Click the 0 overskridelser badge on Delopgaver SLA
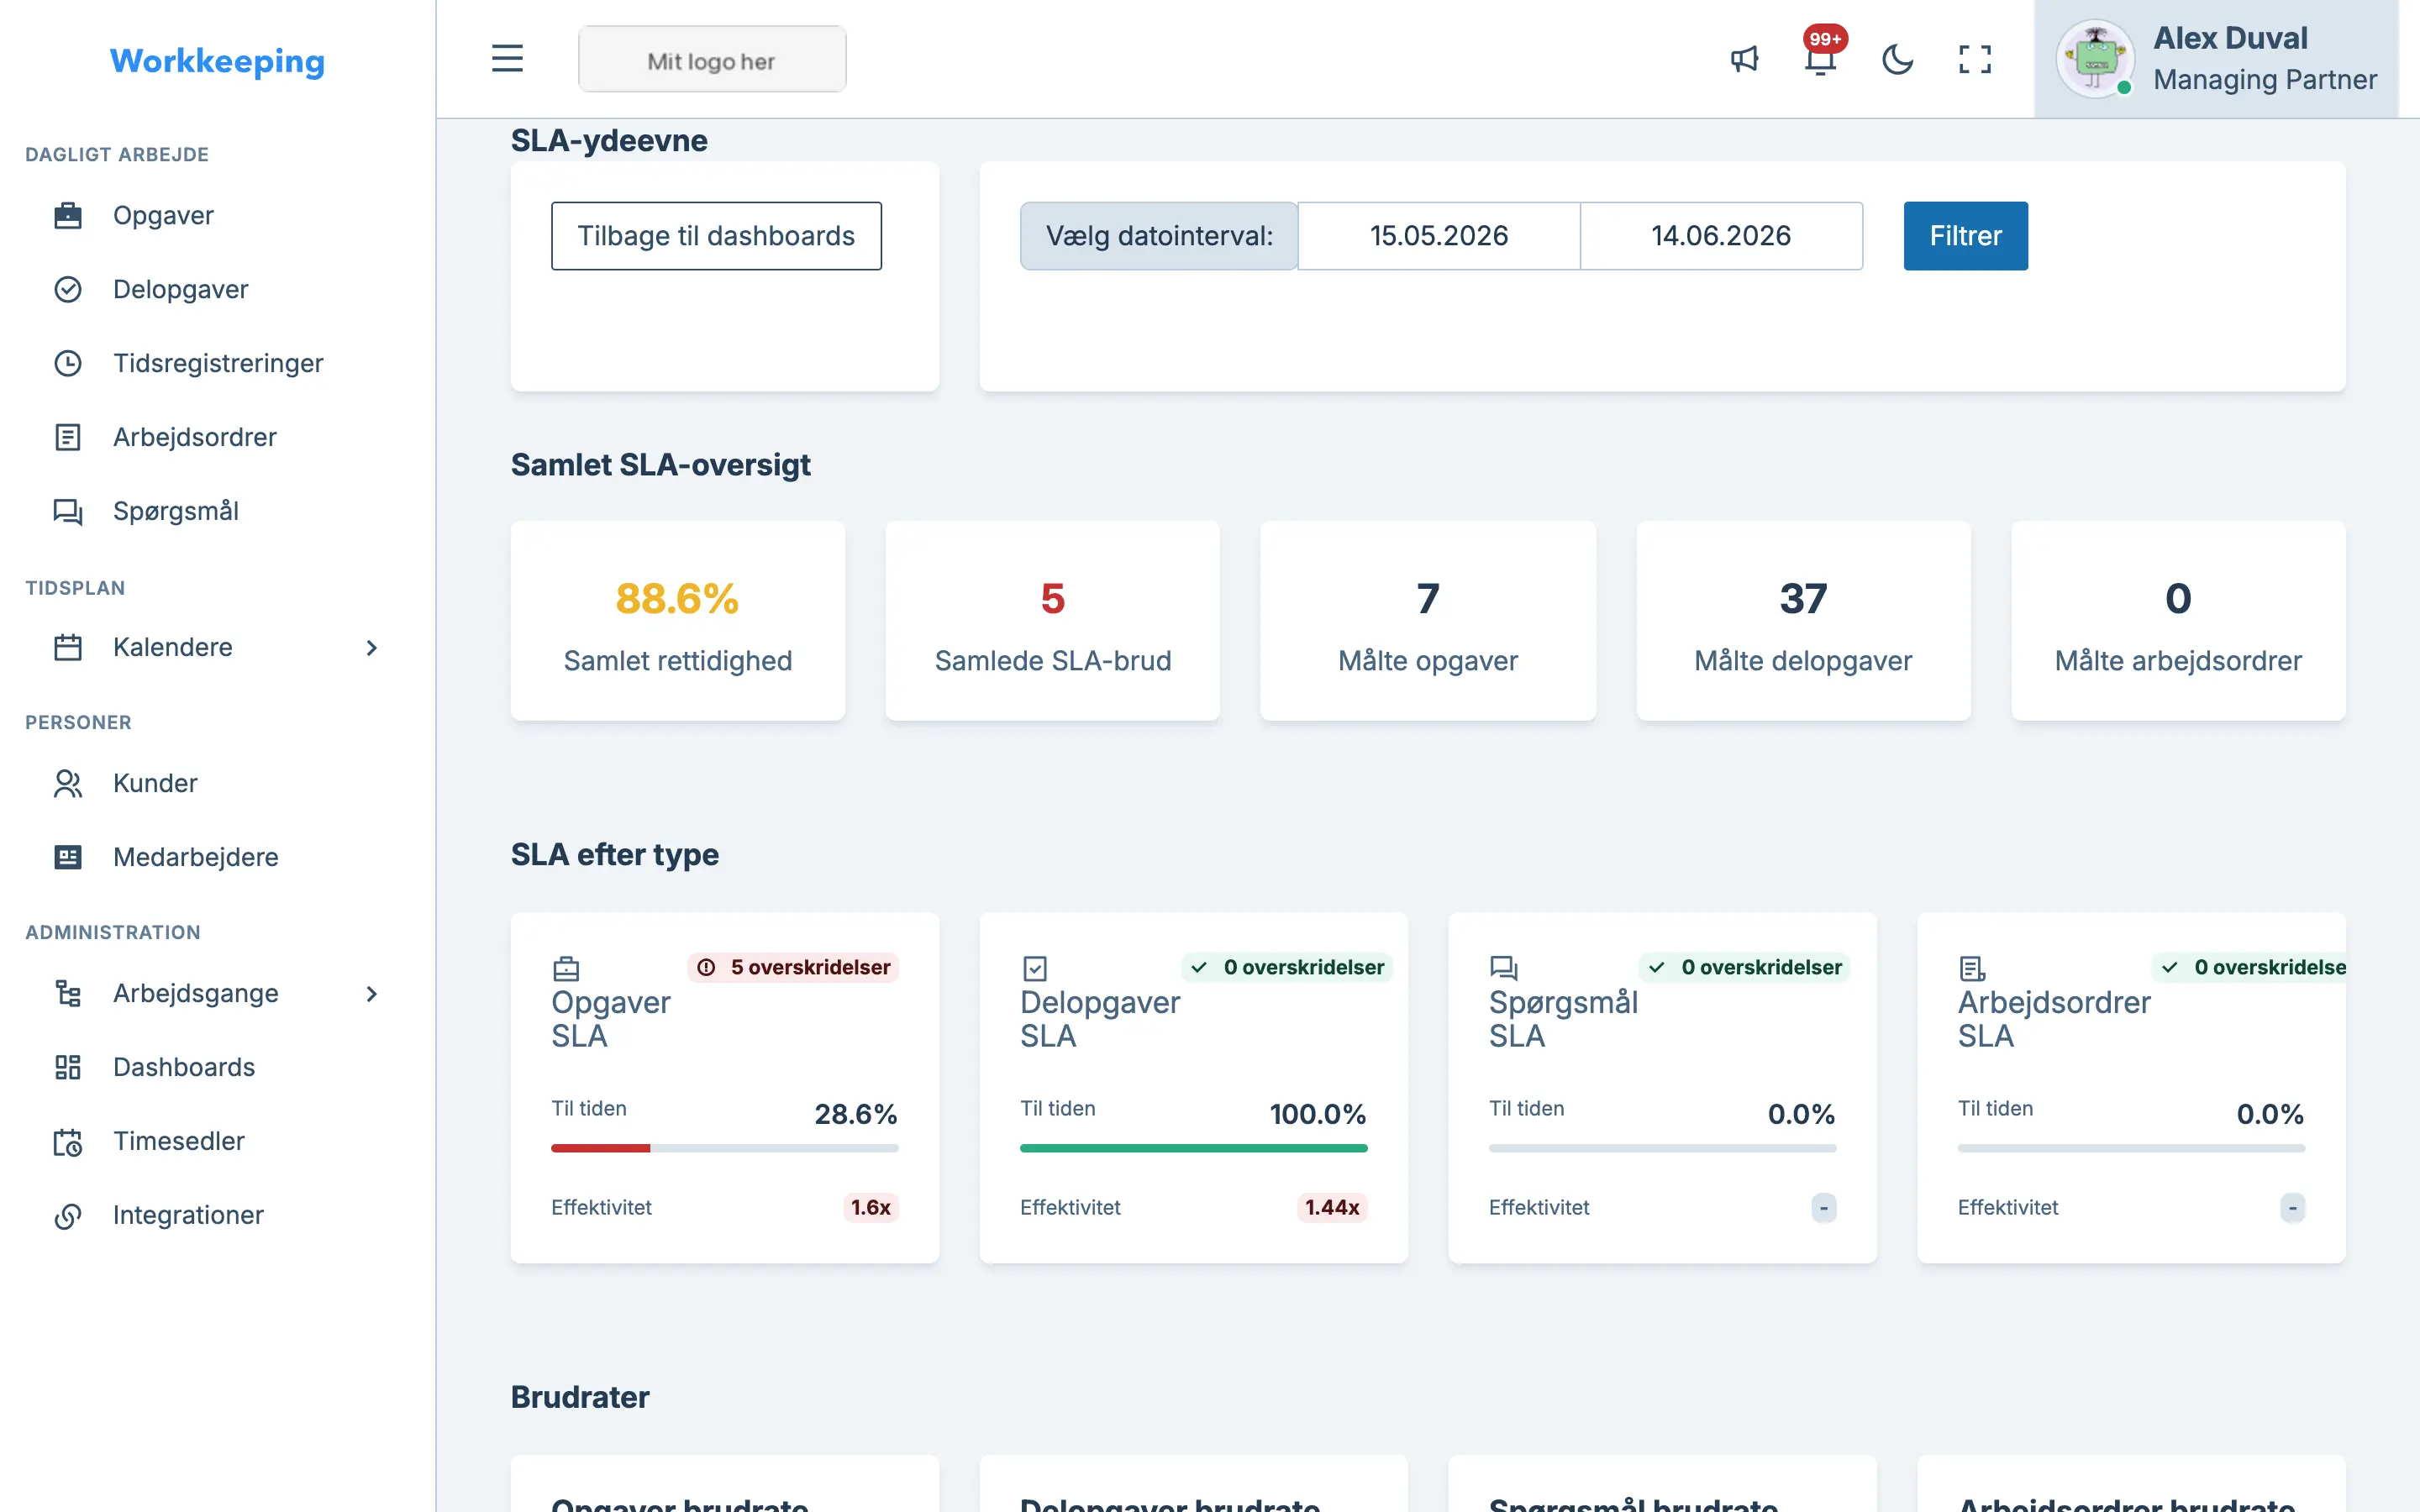2420x1512 pixels. [x=1287, y=968]
